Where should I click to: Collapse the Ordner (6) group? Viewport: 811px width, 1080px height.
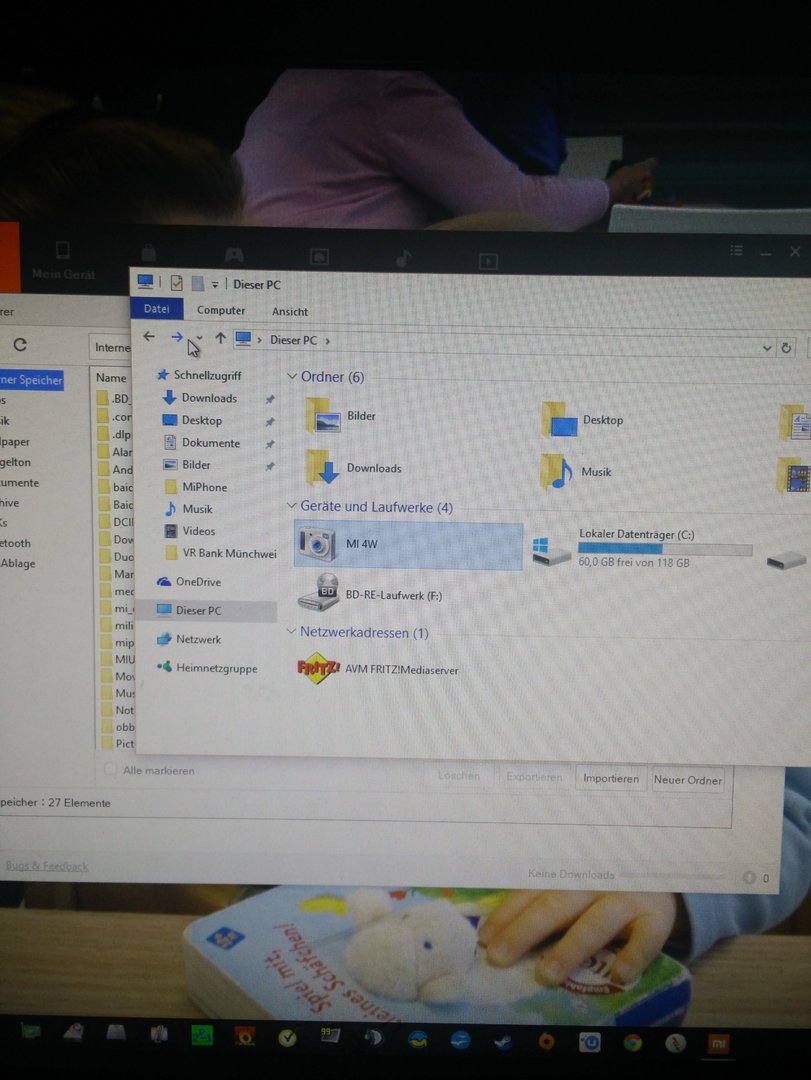(292, 376)
